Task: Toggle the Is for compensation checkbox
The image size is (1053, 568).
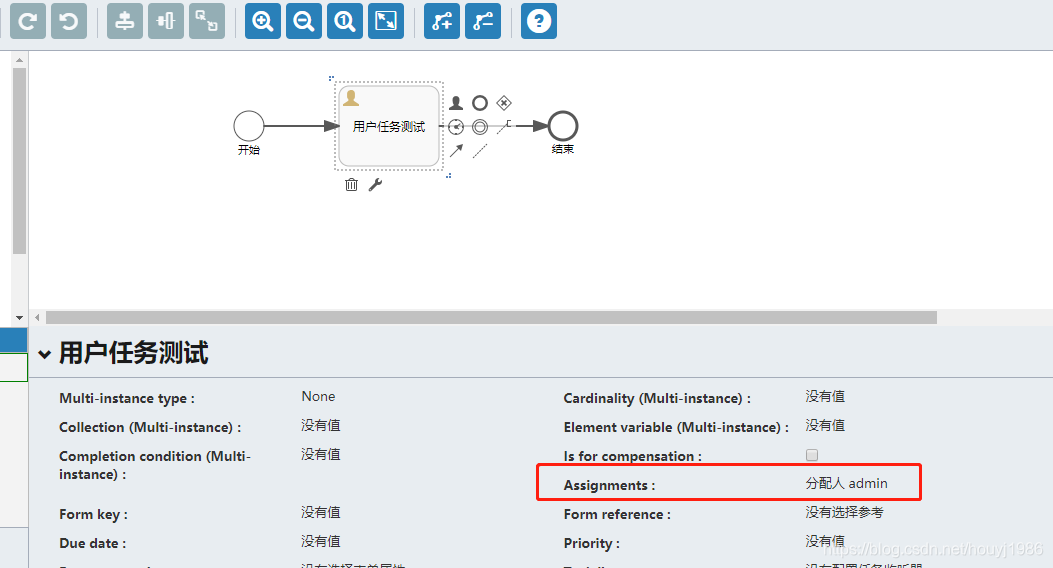Action: (812, 455)
